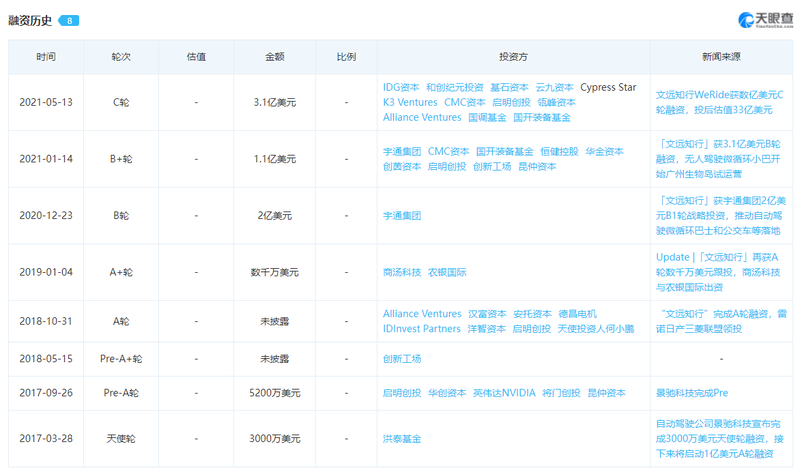Open 宇通集团 link in B+轮 row
The width and height of the screenshot is (800, 470).
coord(402,152)
